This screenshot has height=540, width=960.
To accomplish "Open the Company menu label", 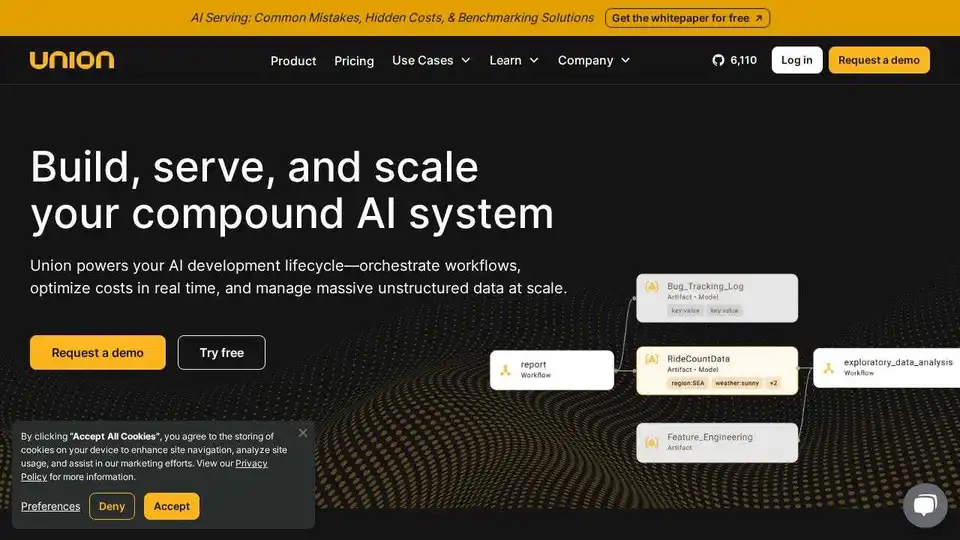I will (585, 60).
